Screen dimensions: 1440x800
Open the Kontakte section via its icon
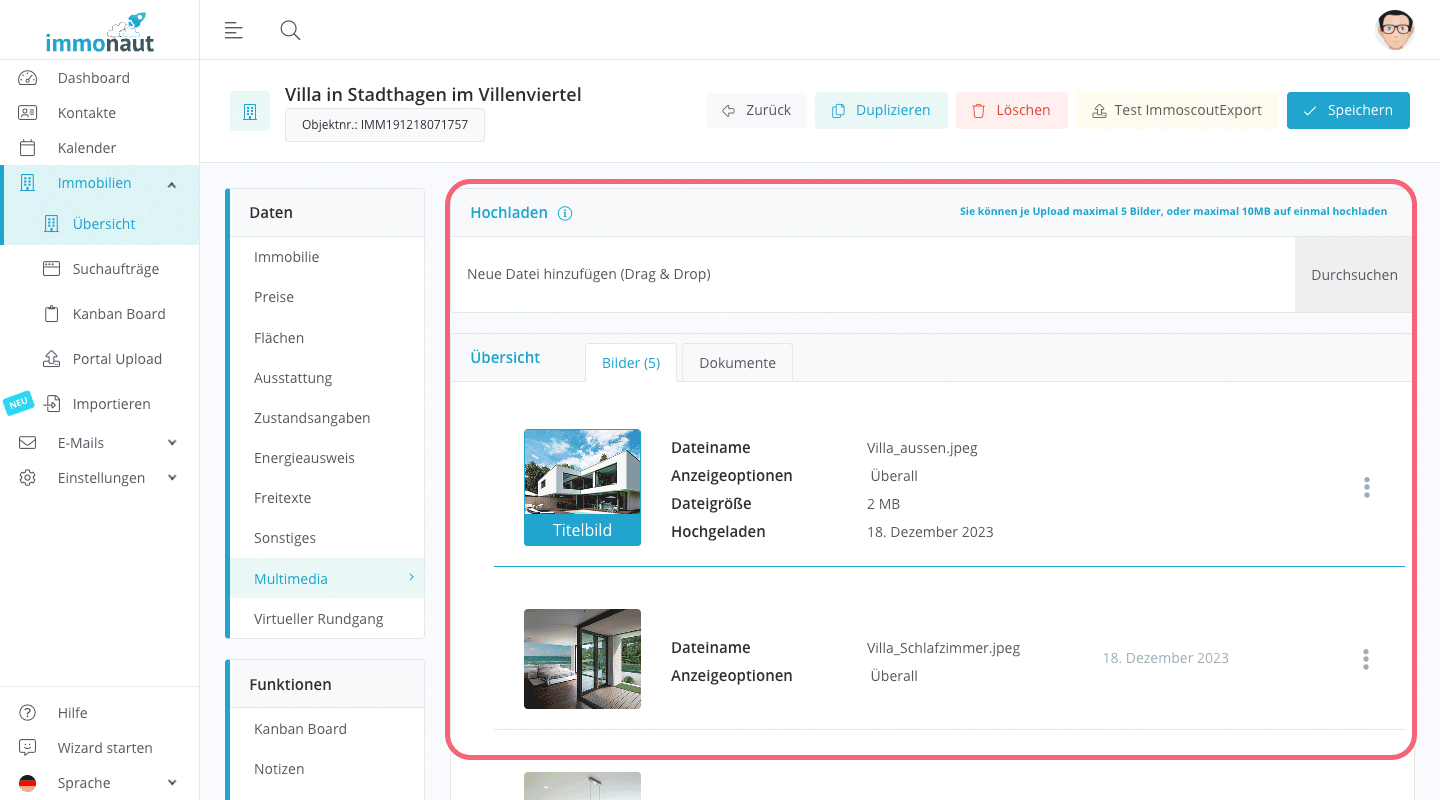point(26,112)
